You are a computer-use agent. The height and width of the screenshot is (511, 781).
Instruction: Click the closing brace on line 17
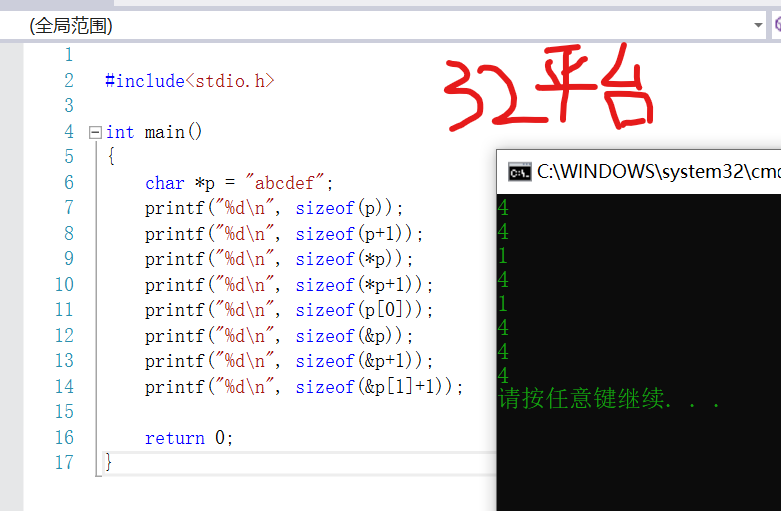[109, 462]
